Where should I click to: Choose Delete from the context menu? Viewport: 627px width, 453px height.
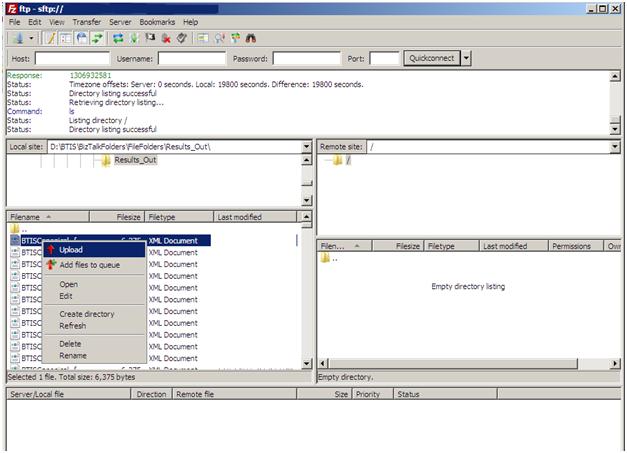94,344
